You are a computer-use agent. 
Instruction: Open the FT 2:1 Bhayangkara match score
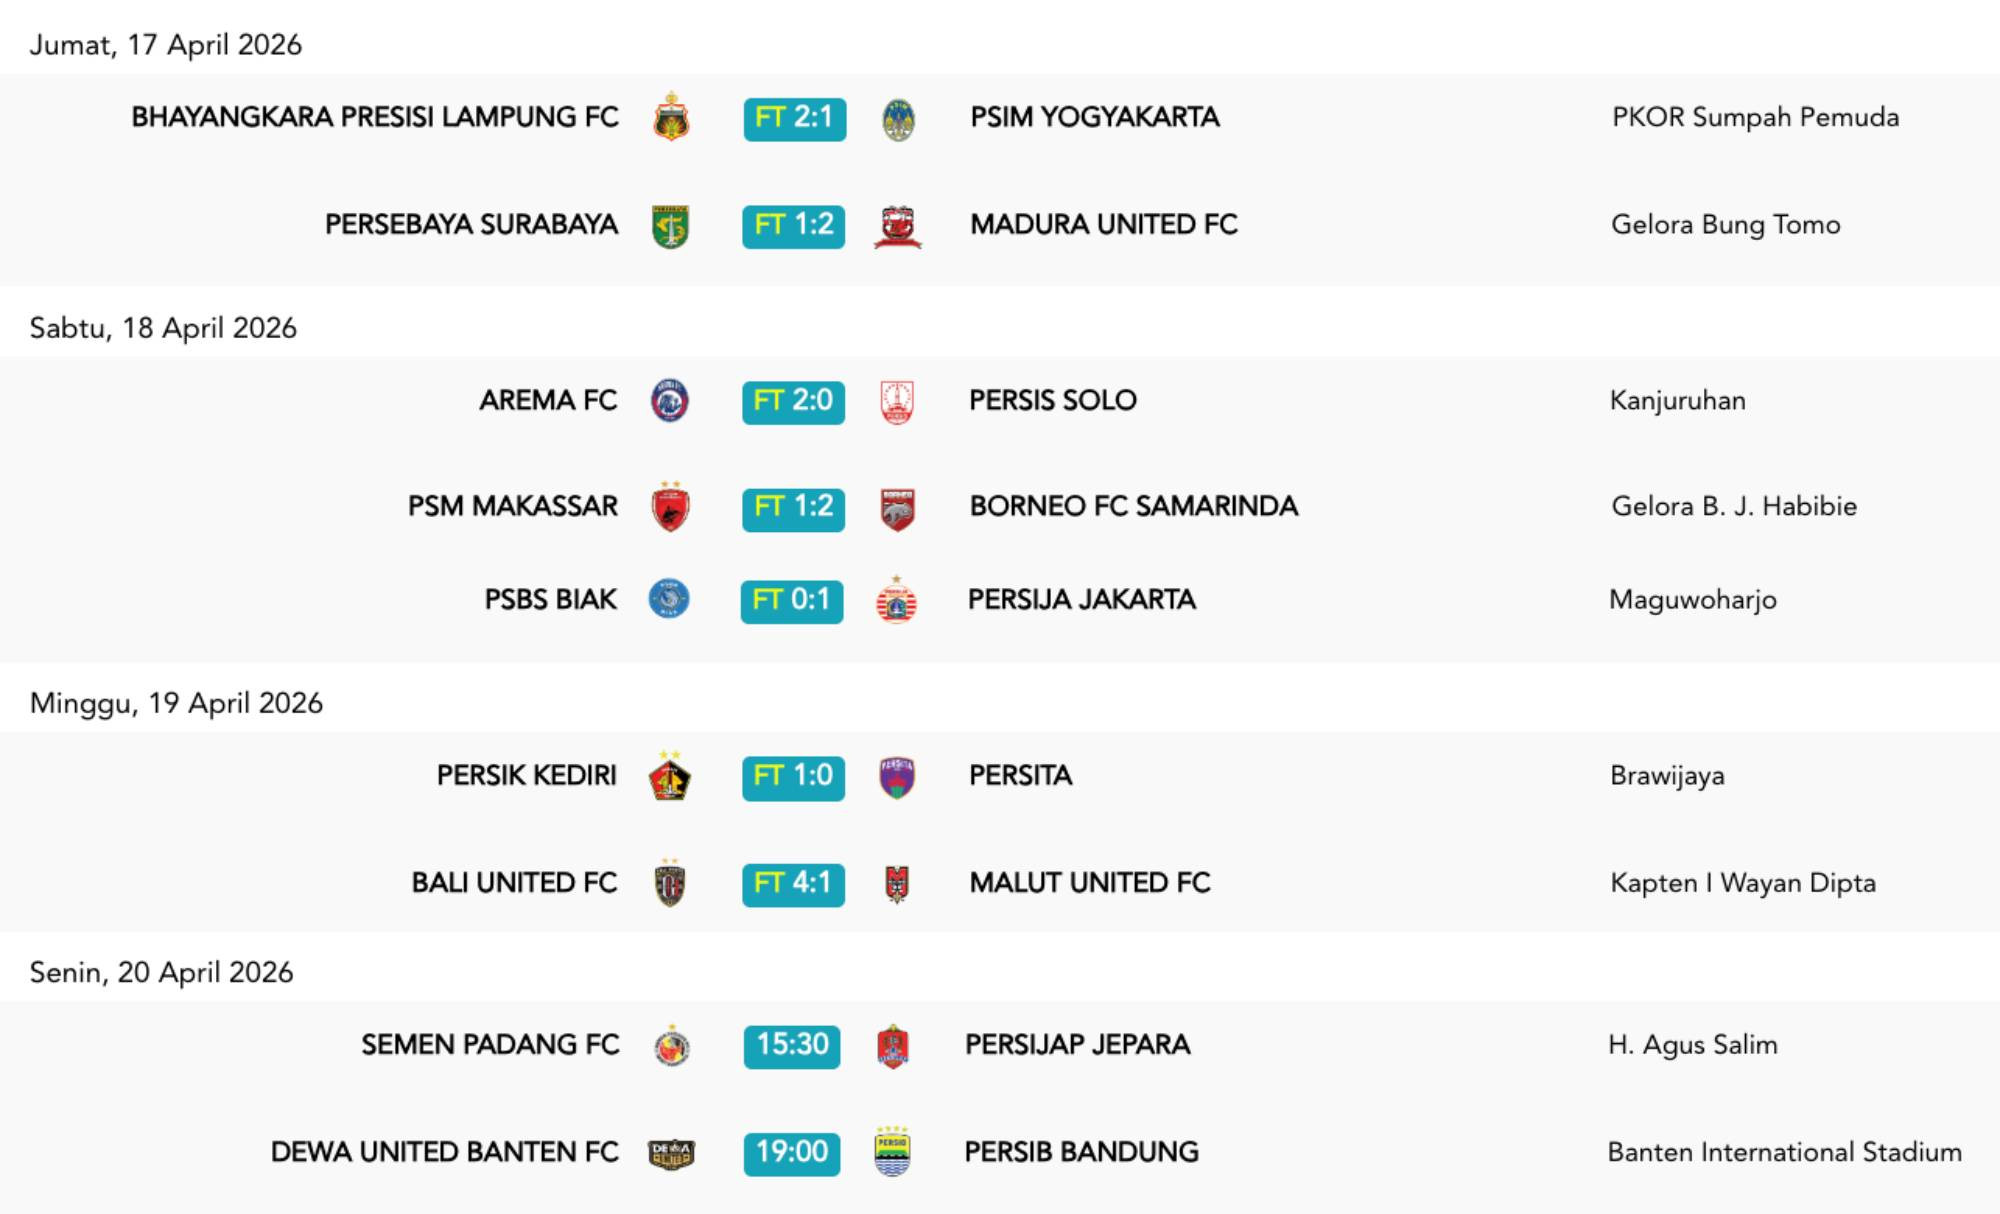[794, 119]
